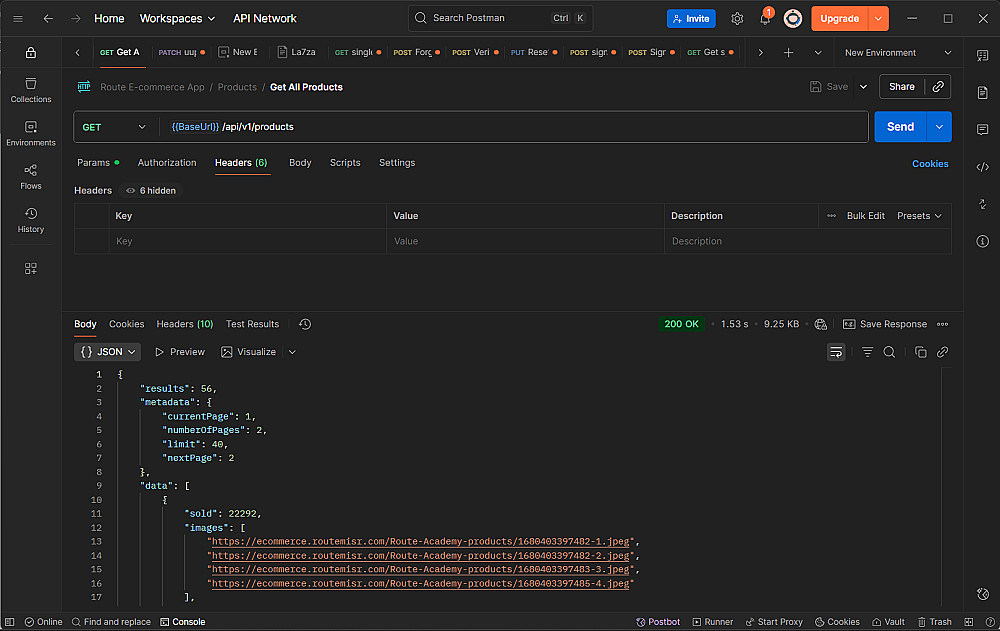Toggle the Console panel in status bar
This screenshot has height=631, width=1000.
click(x=182, y=622)
